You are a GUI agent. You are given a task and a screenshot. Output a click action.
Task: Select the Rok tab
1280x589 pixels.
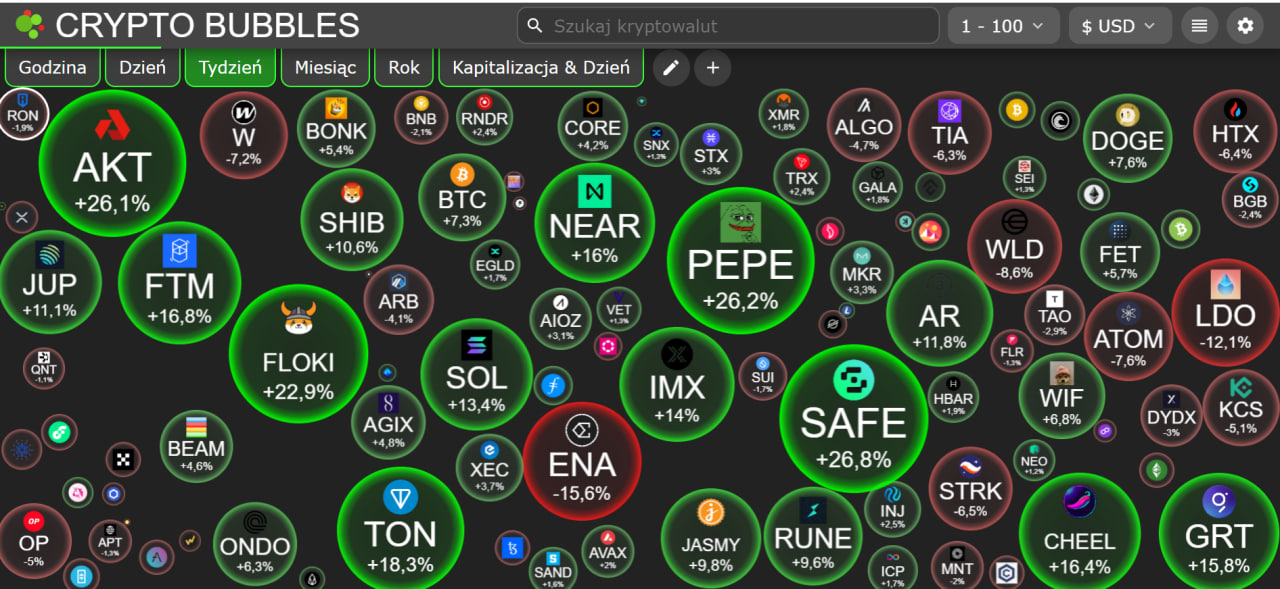pyautogui.click(x=404, y=68)
